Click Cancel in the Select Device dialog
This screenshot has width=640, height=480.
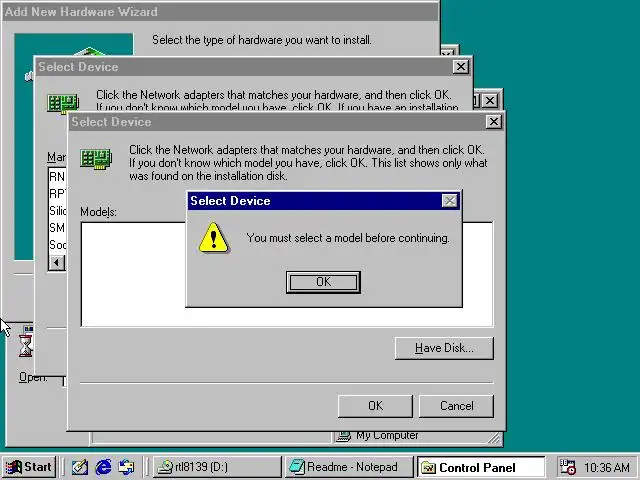[456, 406]
